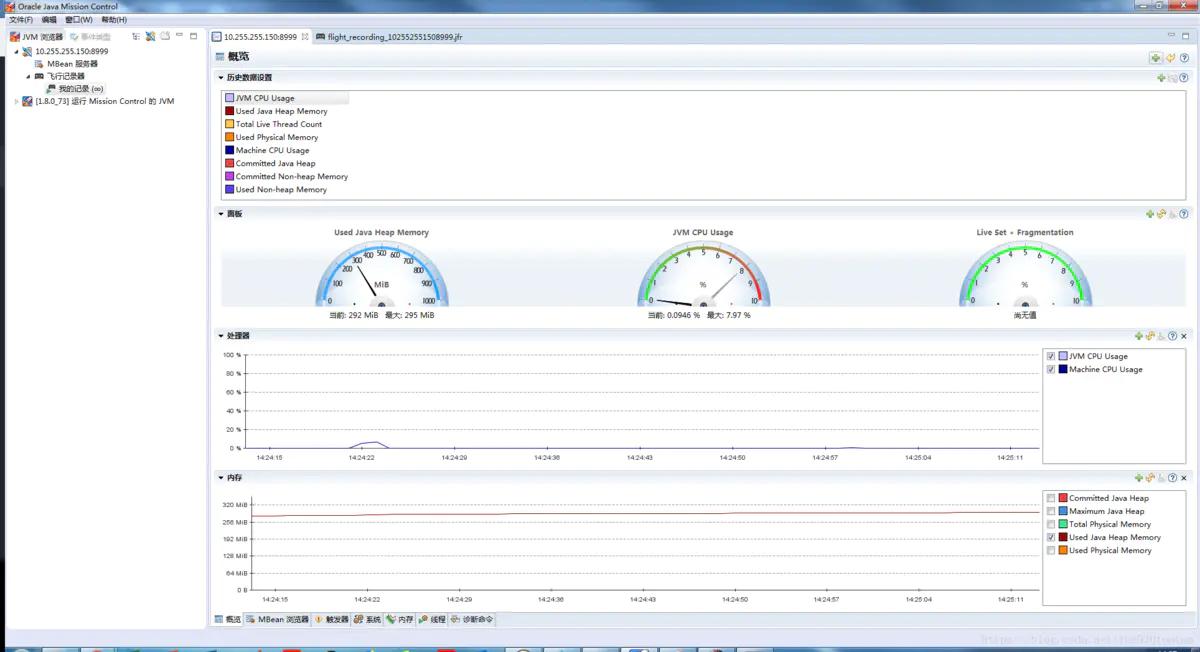1200x652 pixels.
Task: Click add attribute plus icon in 内存 section
Action: pos(1139,478)
